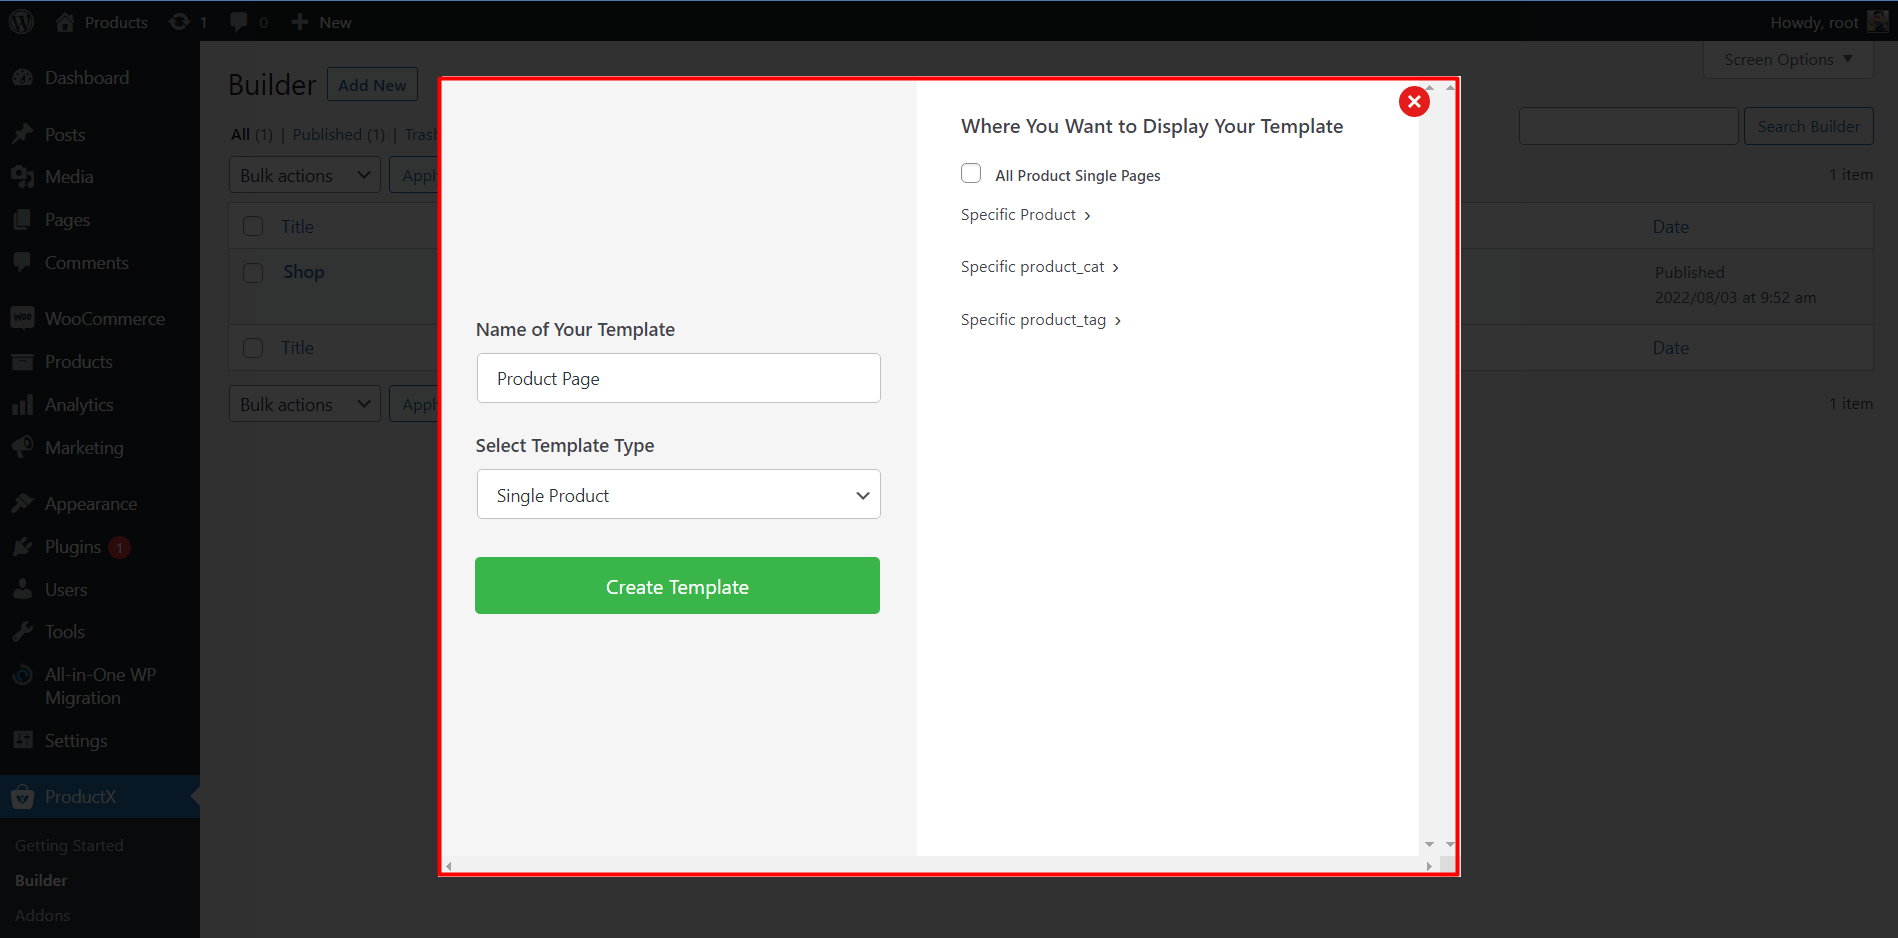Click the WordPress logo icon
This screenshot has width=1898, height=938.
point(21,22)
